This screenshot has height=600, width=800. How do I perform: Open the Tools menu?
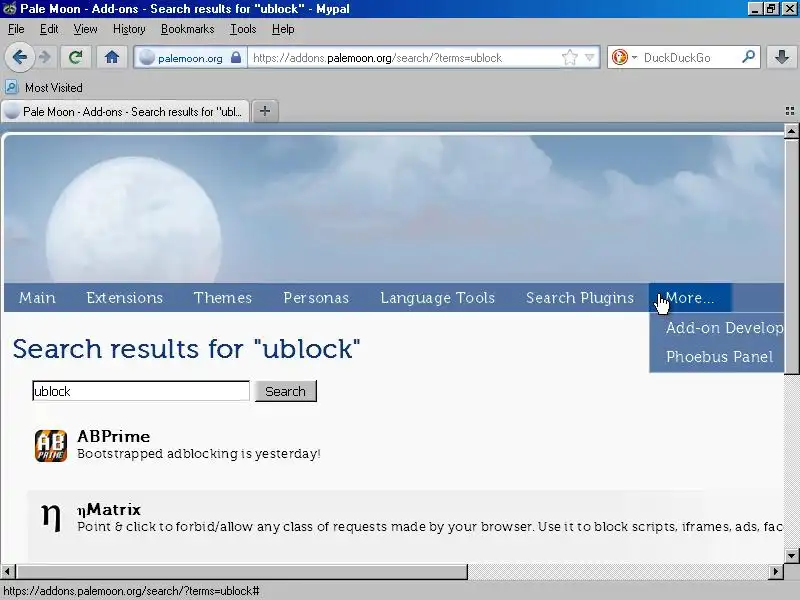tap(243, 29)
